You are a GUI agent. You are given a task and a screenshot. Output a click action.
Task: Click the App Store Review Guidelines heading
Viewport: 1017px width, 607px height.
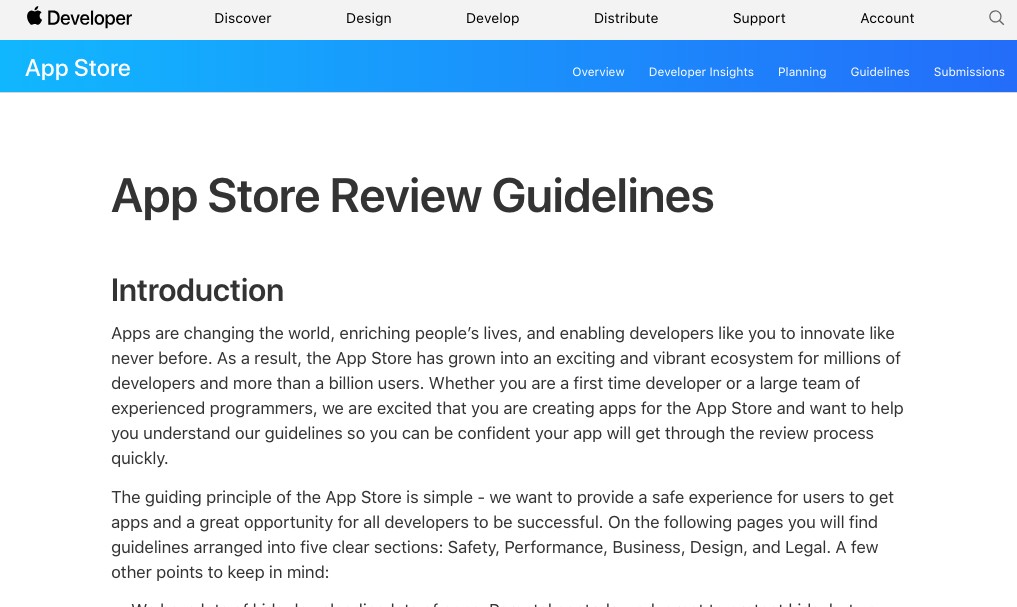413,196
